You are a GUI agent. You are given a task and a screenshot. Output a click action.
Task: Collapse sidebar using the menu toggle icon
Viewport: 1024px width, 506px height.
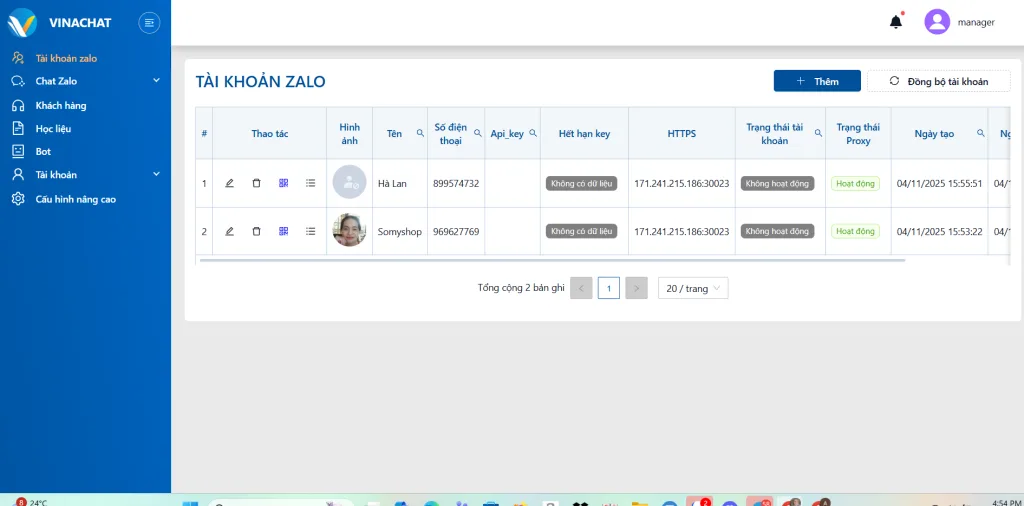click(x=149, y=22)
